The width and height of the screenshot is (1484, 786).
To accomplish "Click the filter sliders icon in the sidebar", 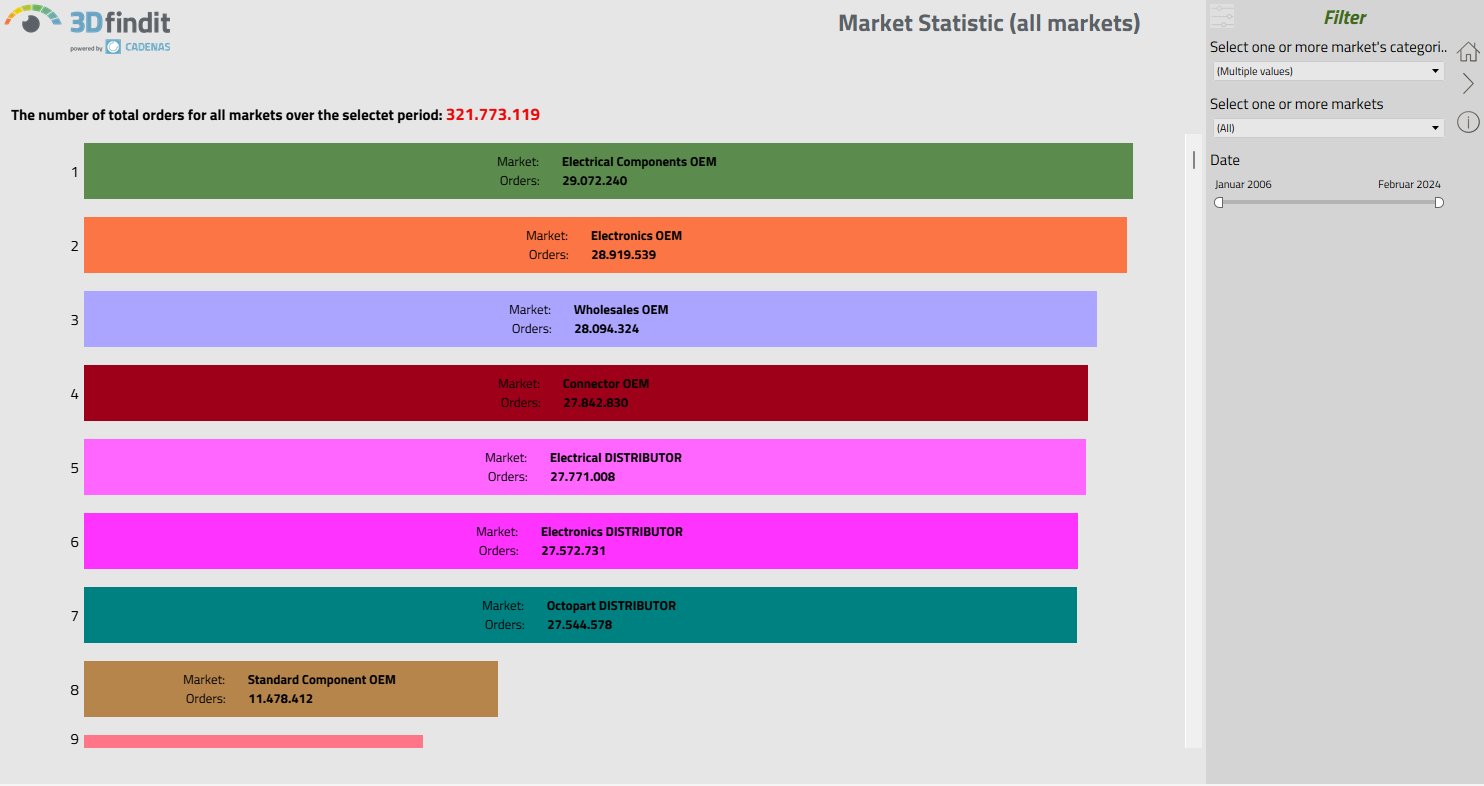I will click(x=1221, y=15).
